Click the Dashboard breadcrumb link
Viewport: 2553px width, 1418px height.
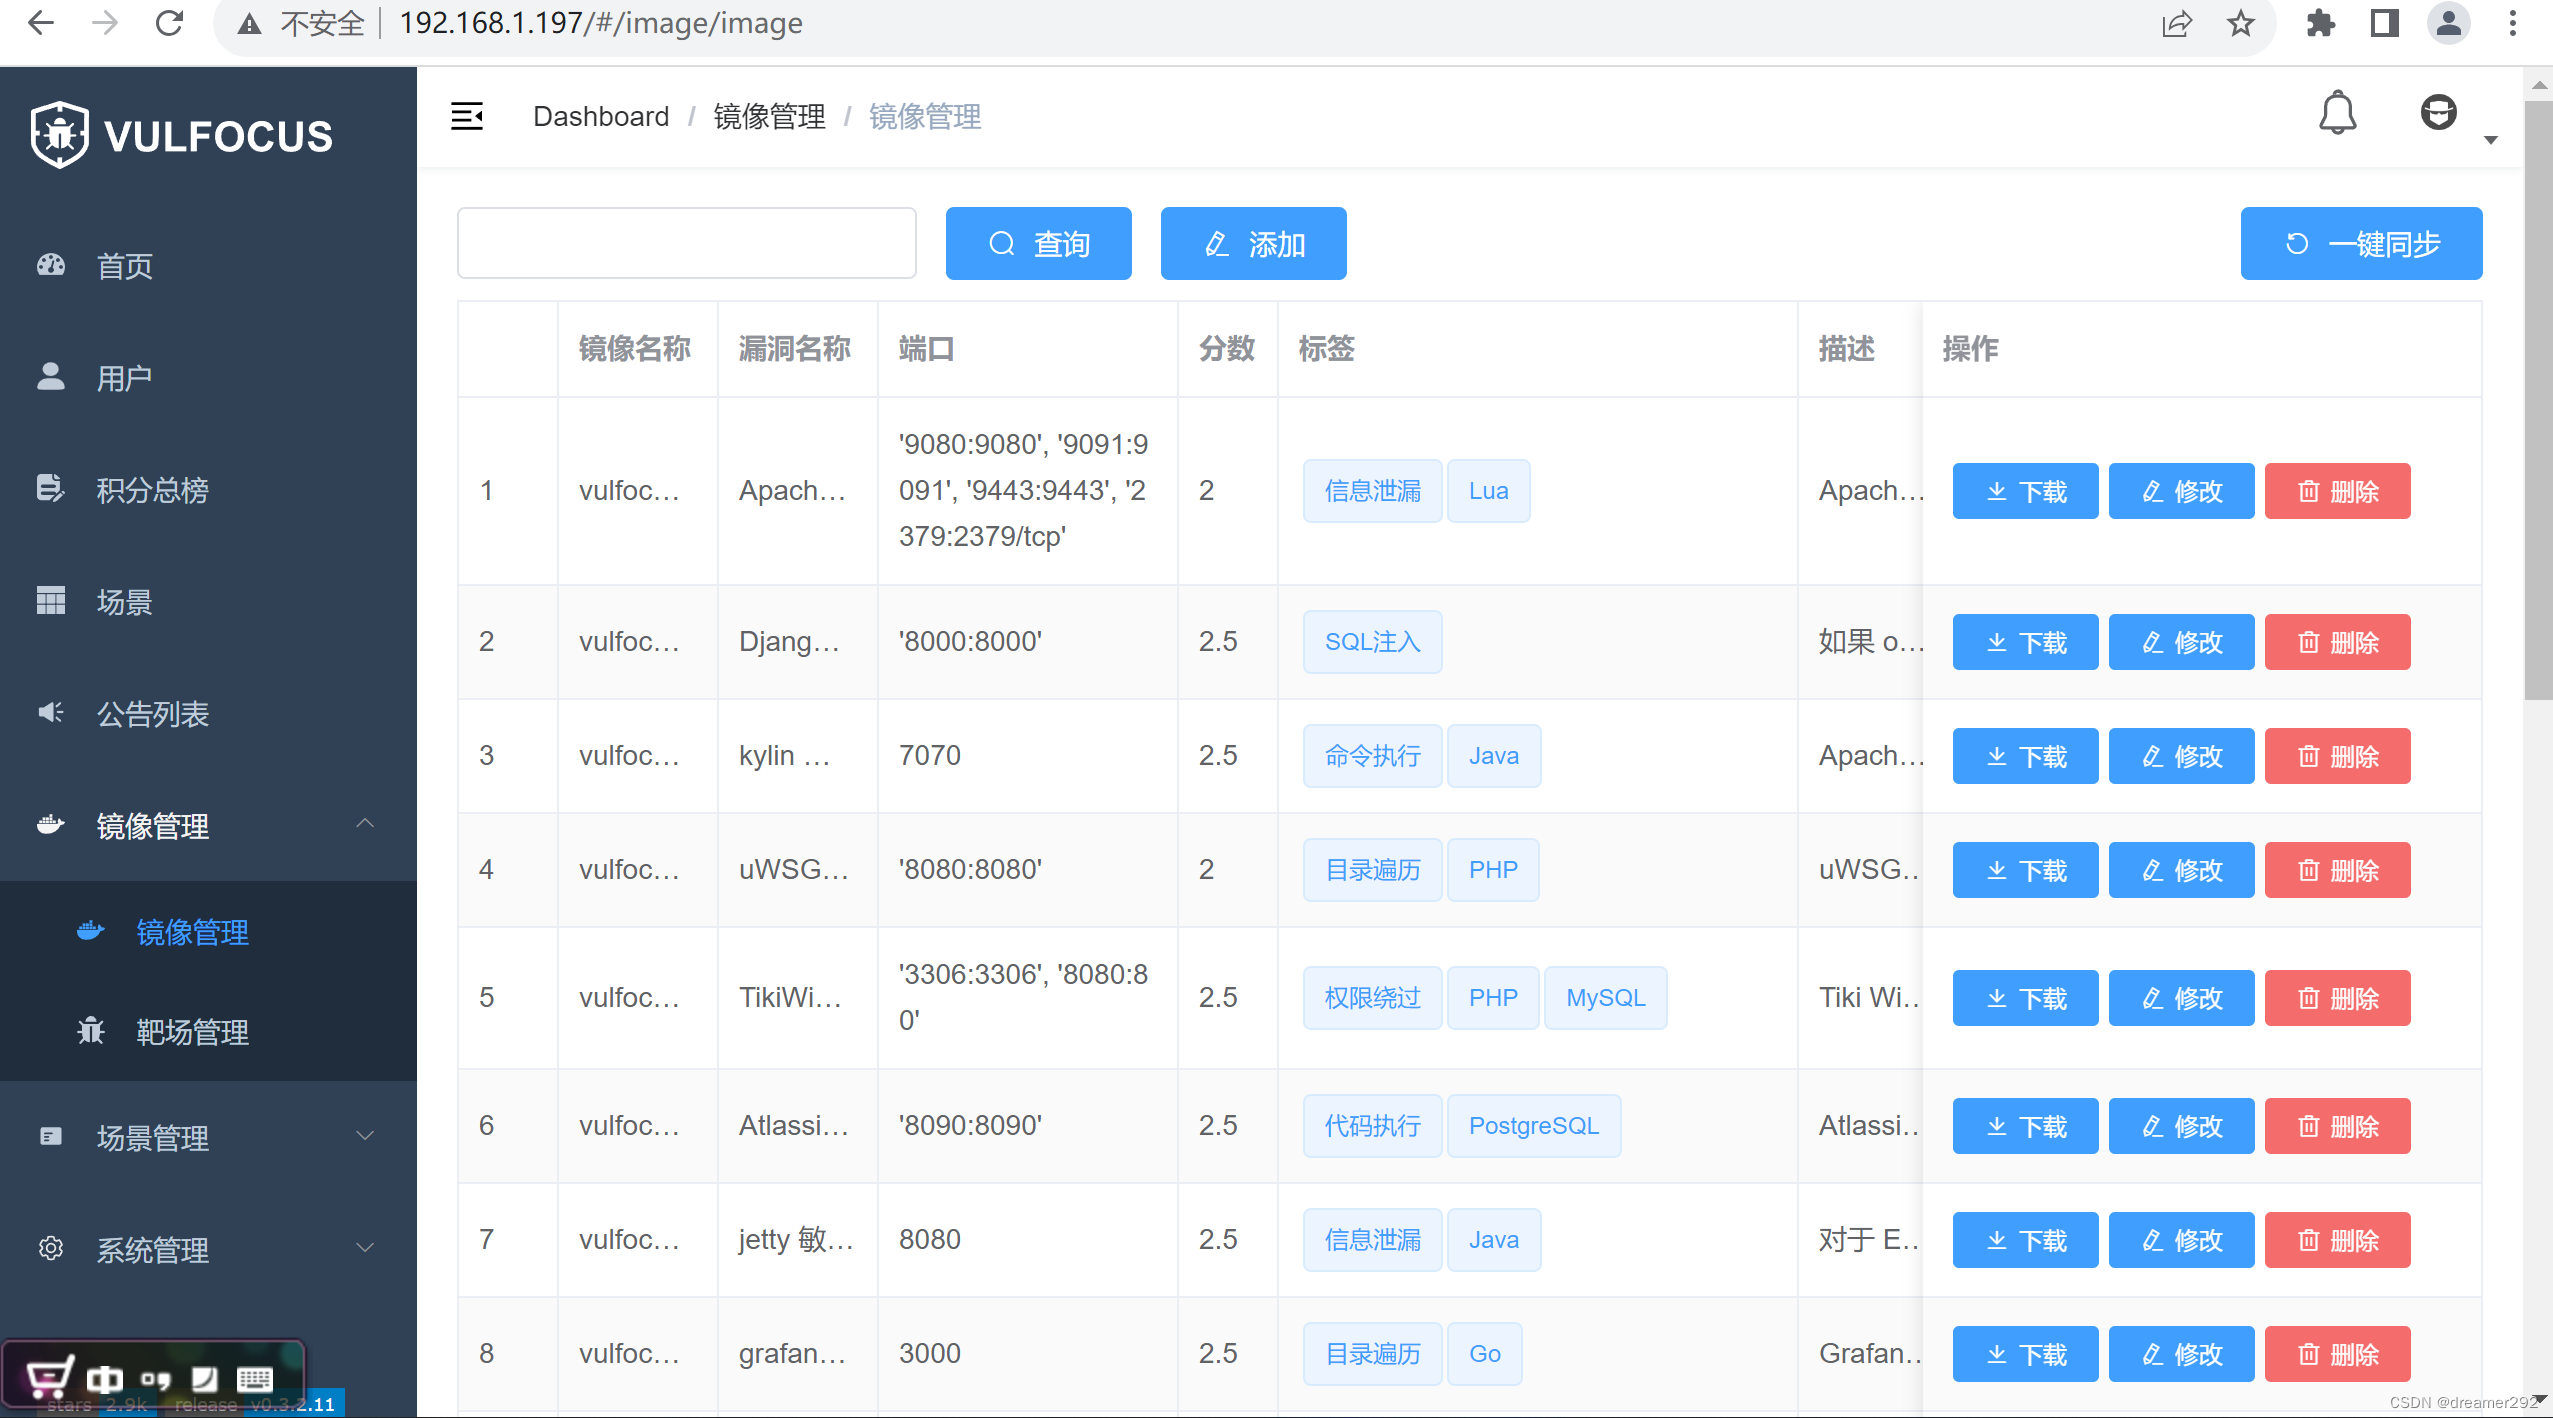601,116
